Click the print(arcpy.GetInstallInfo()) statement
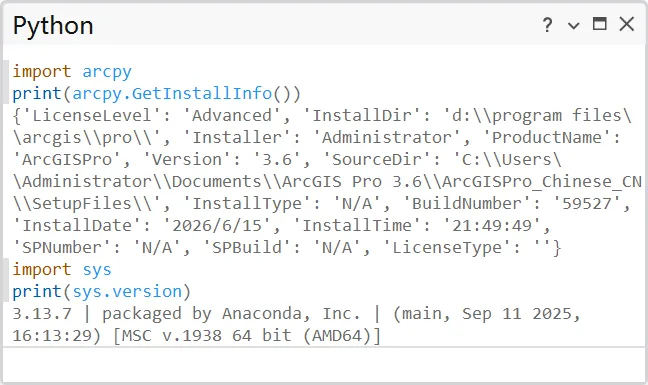Image resolution: width=648 pixels, height=385 pixels. click(157, 93)
